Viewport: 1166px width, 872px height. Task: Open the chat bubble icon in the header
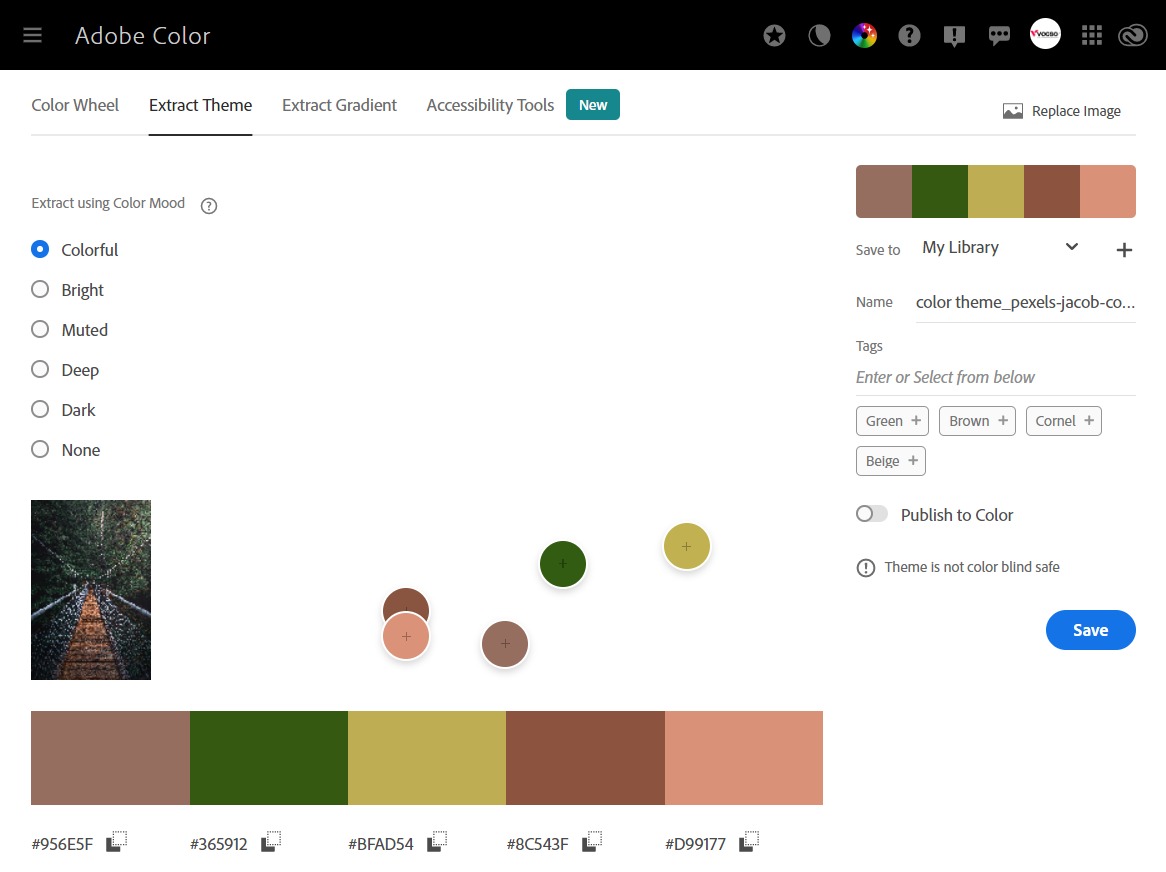pyautogui.click(x=999, y=35)
